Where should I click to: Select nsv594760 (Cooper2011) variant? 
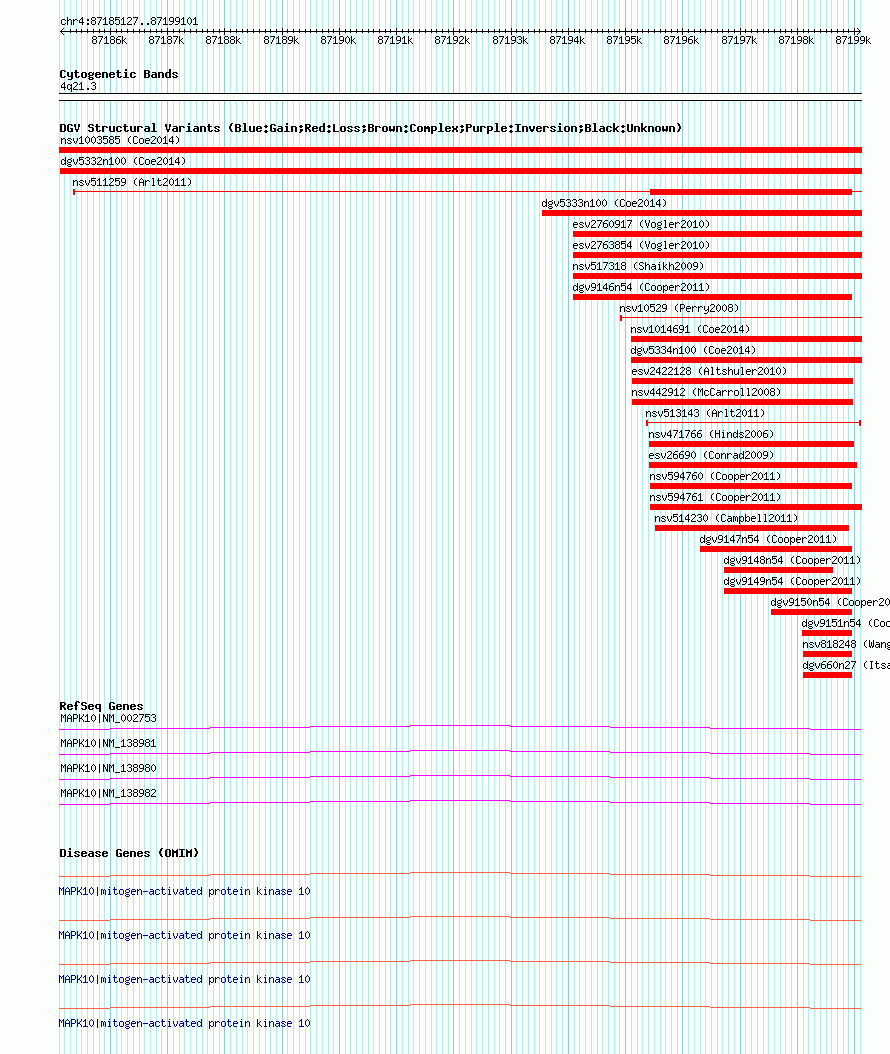[715, 476]
